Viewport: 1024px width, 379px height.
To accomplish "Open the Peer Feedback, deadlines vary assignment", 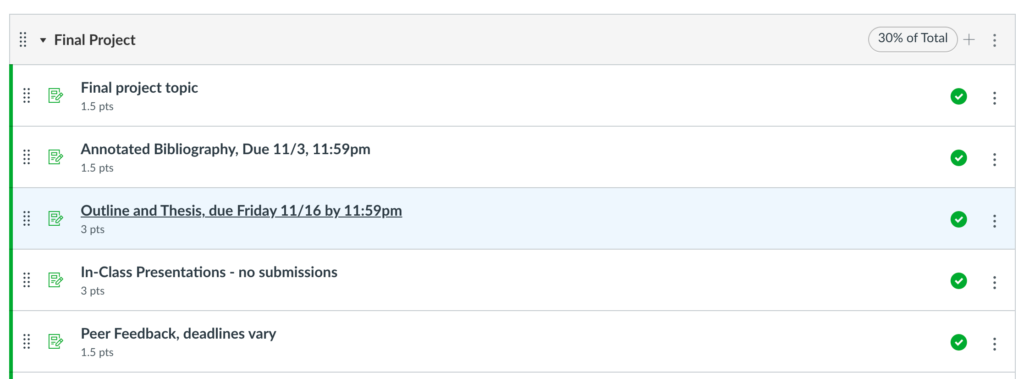I will click(178, 333).
